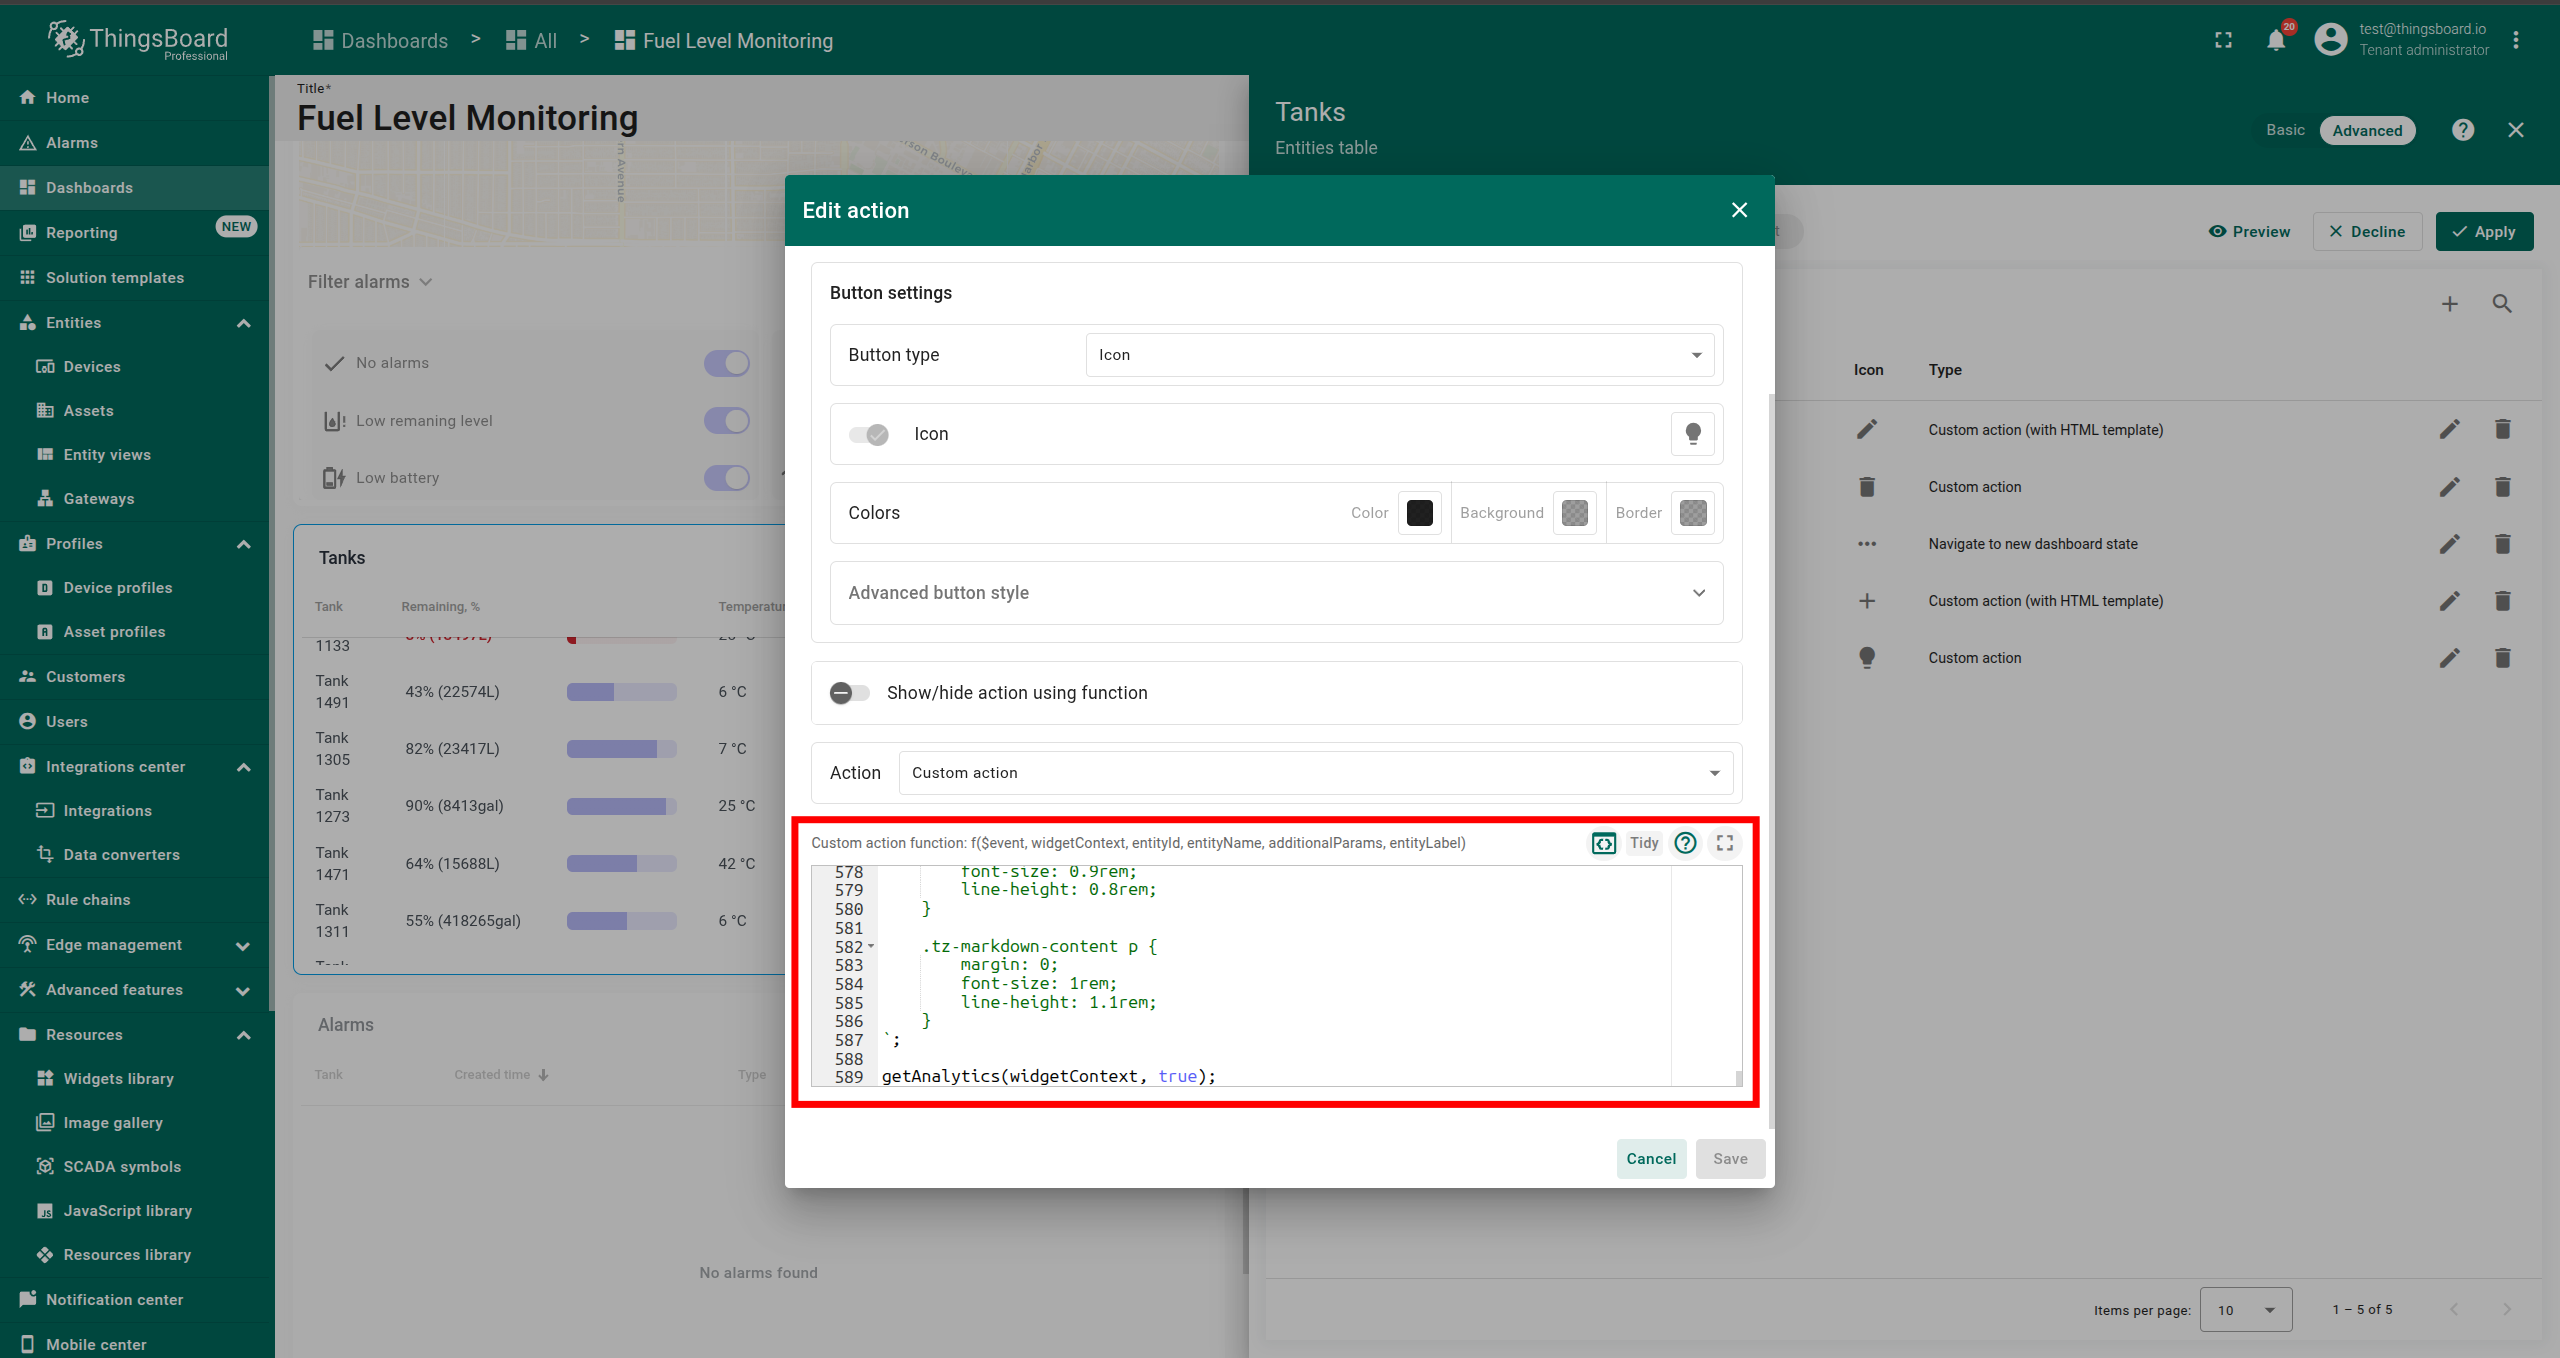The image size is (2560, 1358).
Task: Open the lightbulb icon picker
Action: (x=1692, y=434)
